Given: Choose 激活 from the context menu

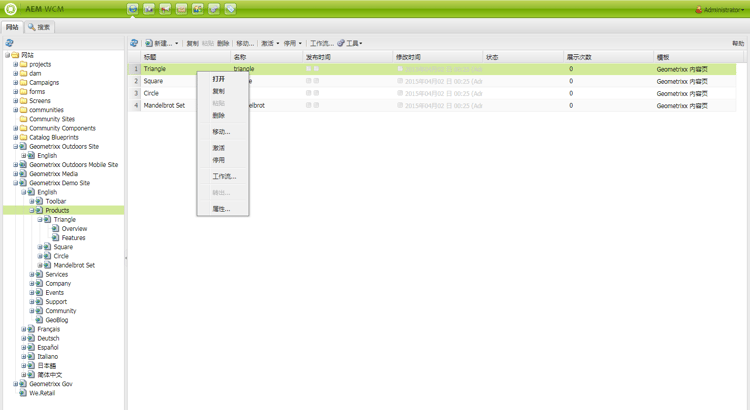Looking at the screenshot, I should point(222,148).
